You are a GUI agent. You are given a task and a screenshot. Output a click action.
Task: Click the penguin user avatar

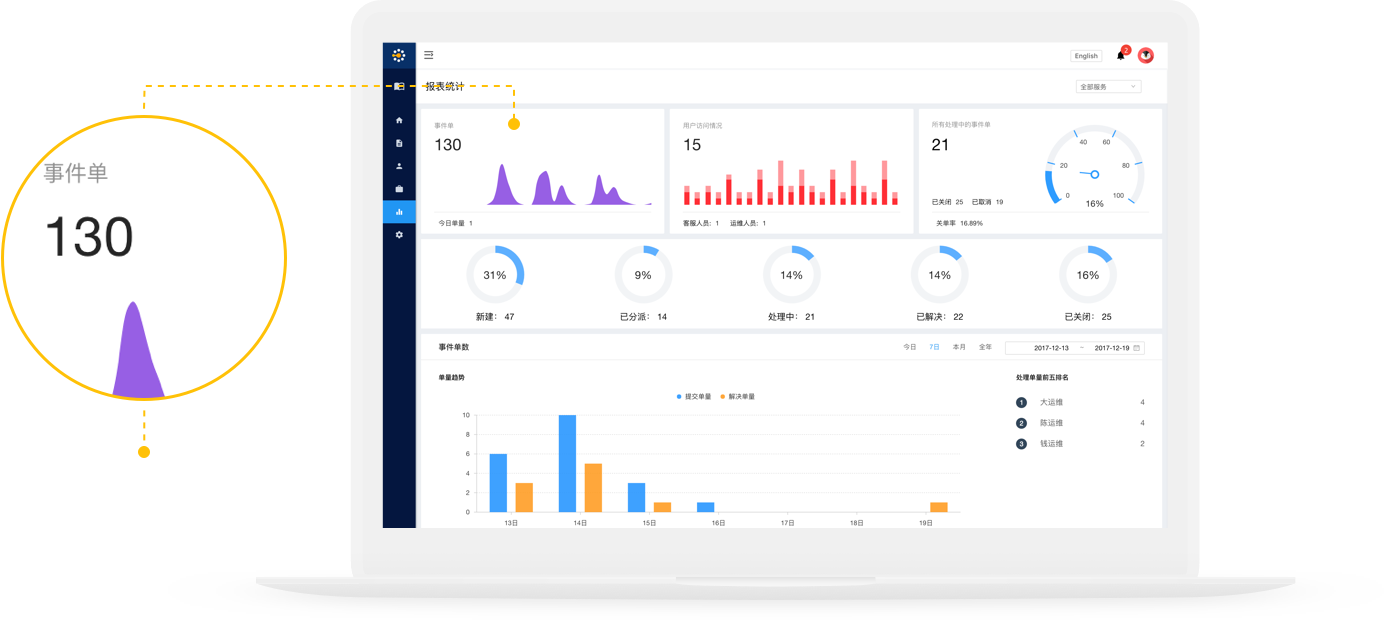point(1146,55)
